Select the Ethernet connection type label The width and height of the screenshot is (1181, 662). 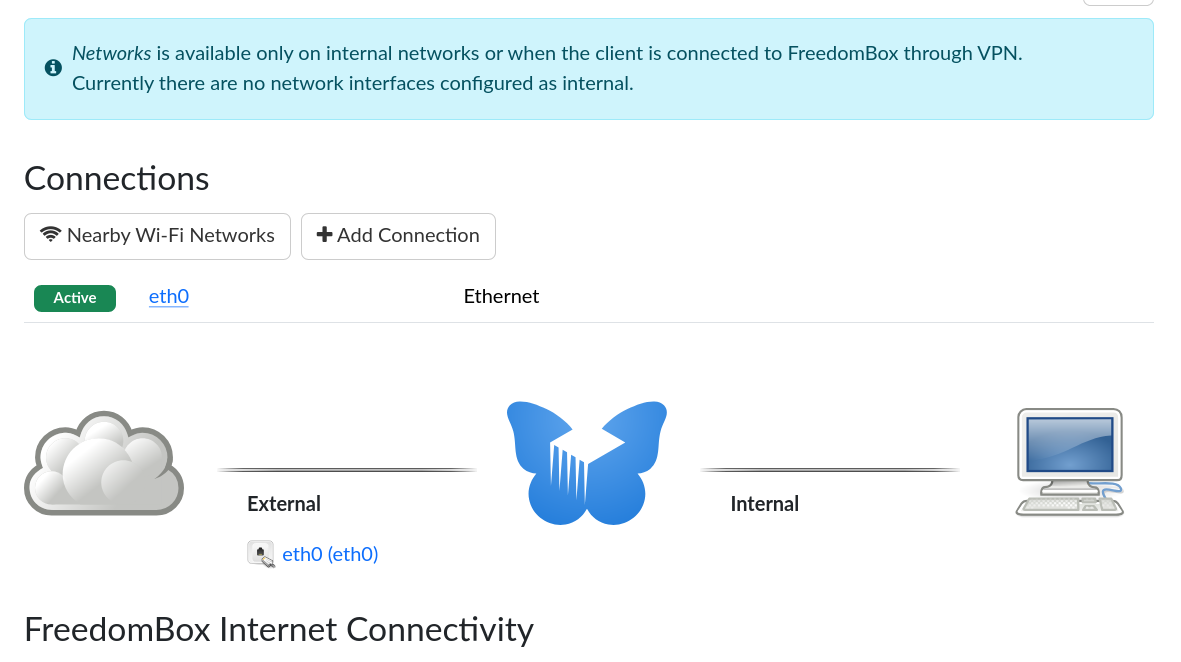click(501, 297)
